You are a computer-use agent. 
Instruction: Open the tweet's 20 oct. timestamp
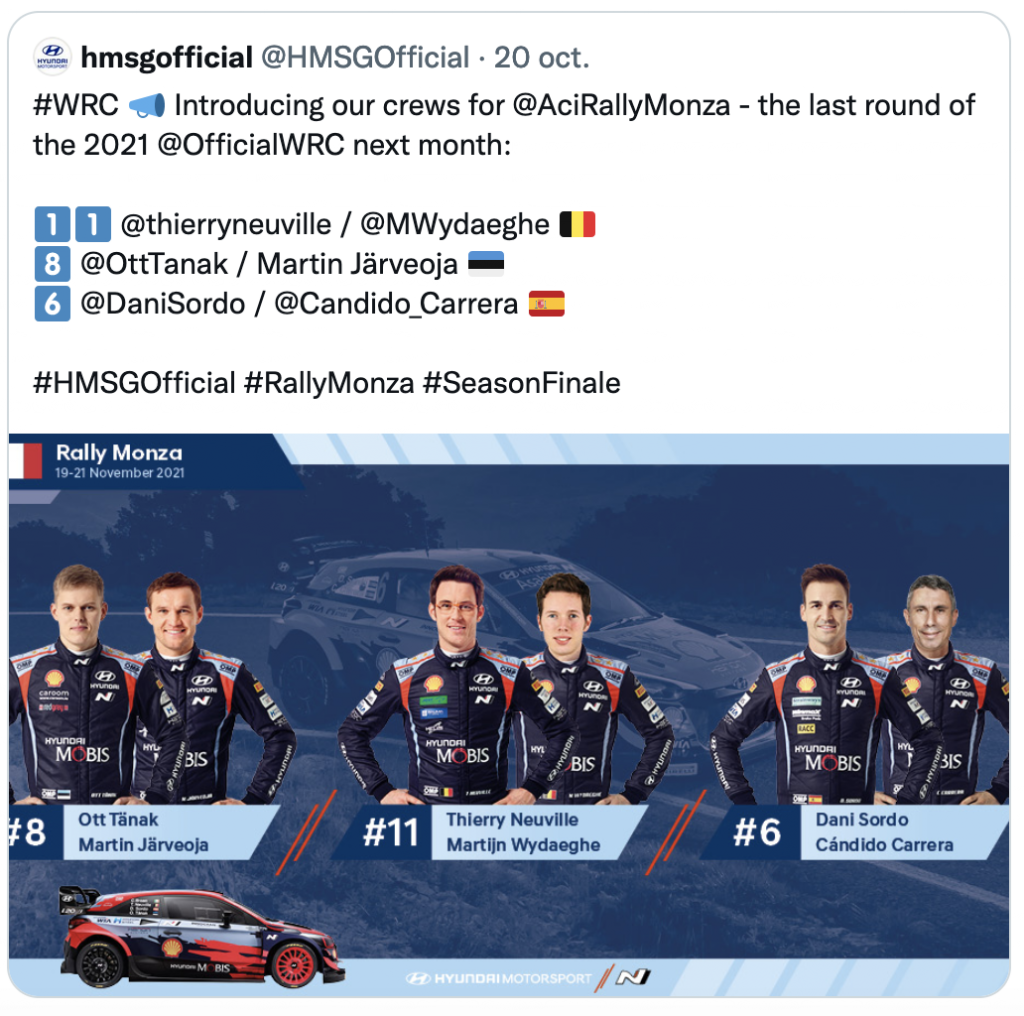pyautogui.click(x=541, y=57)
